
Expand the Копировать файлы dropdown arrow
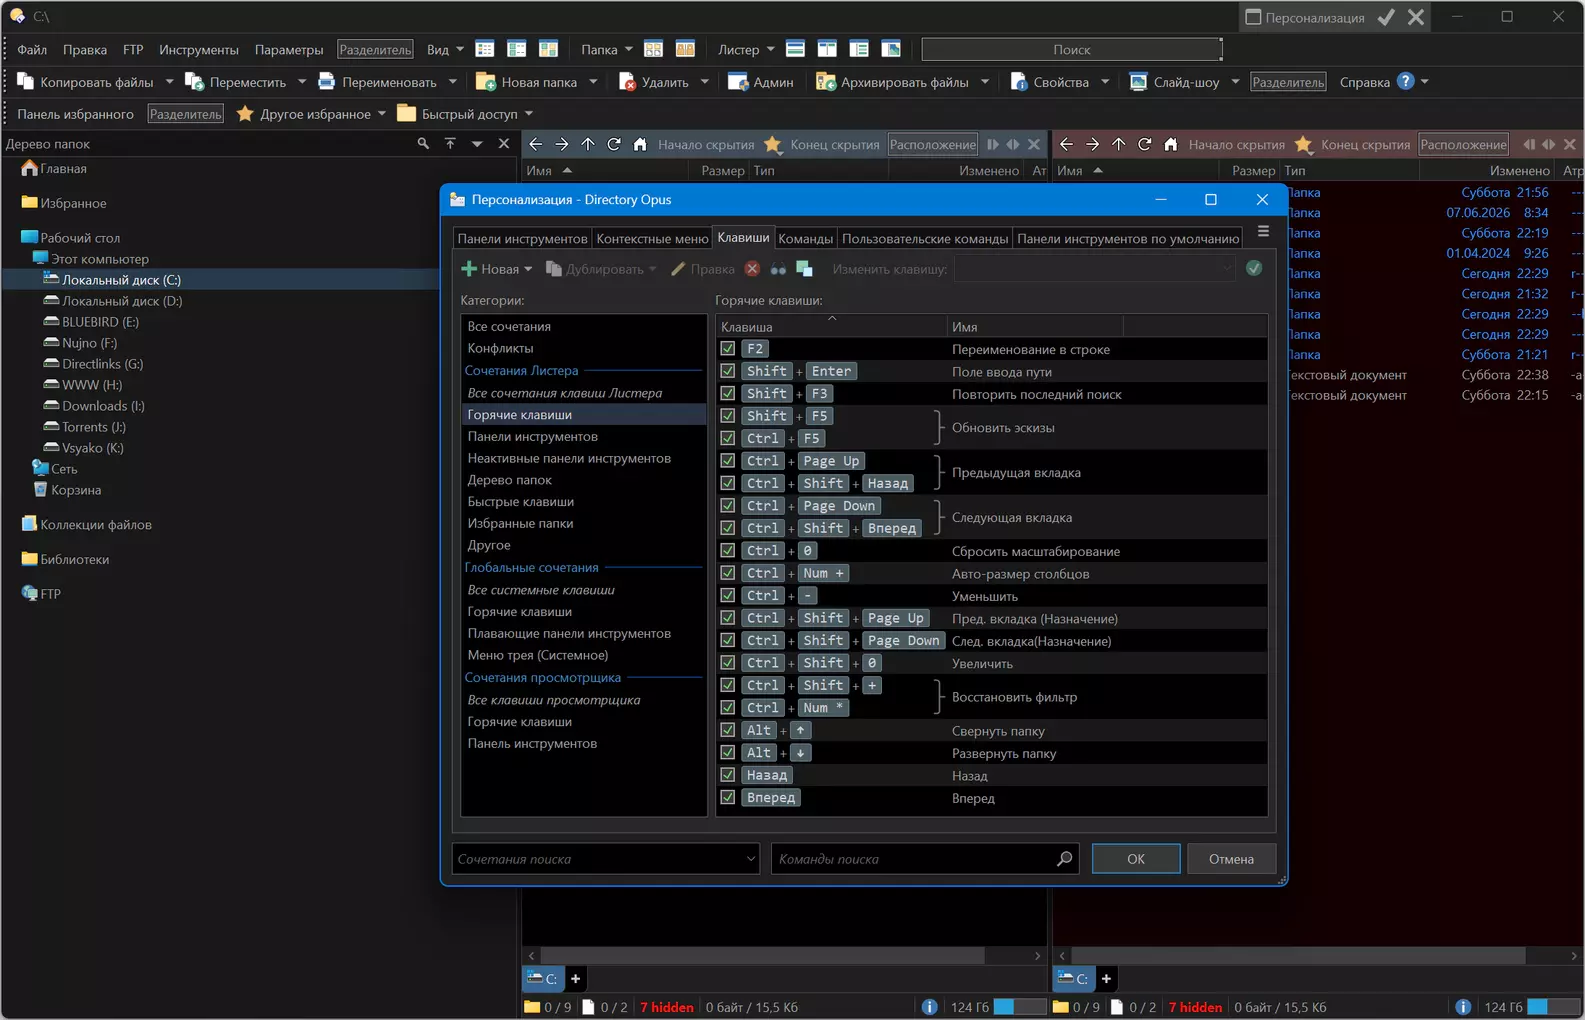[x=169, y=82]
